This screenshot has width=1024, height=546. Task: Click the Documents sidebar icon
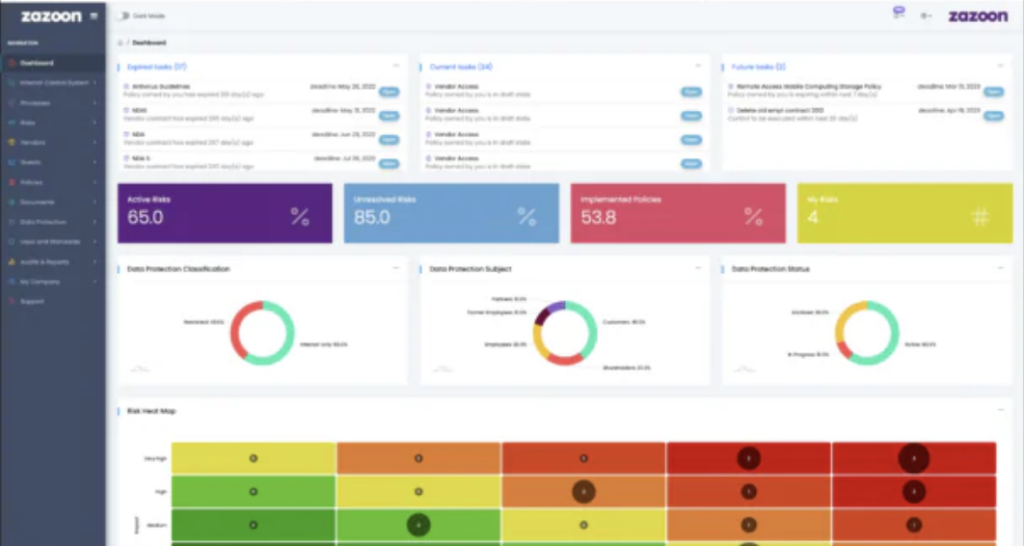click(x=12, y=202)
